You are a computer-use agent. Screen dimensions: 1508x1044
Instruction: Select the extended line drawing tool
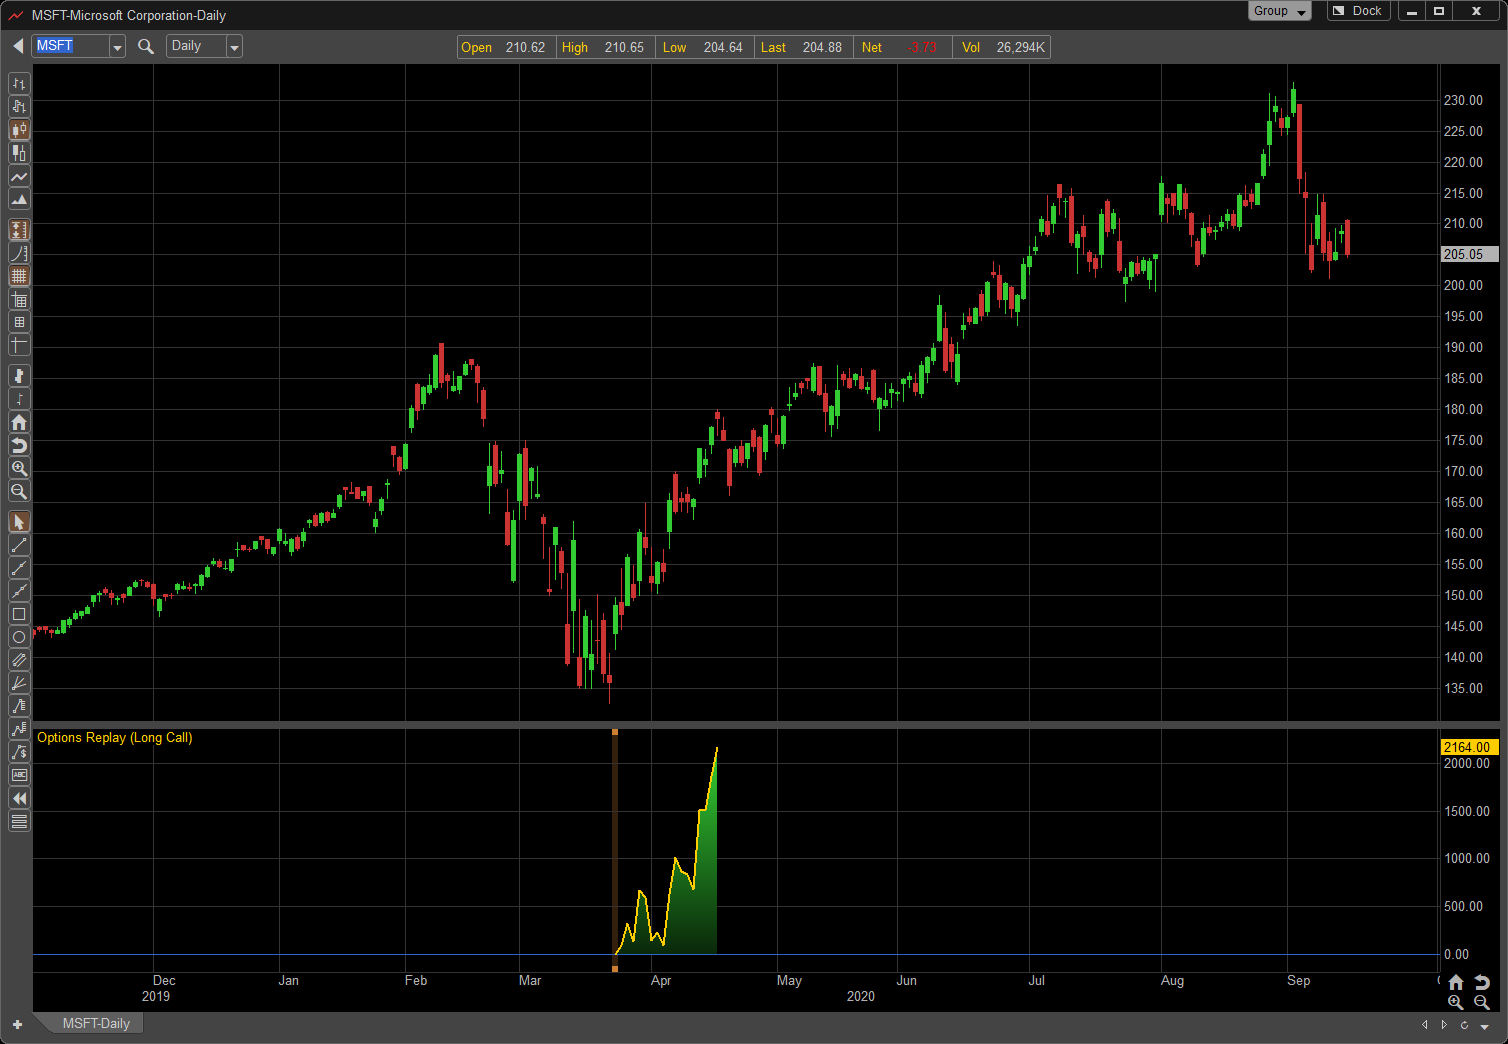pyautogui.click(x=19, y=568)
